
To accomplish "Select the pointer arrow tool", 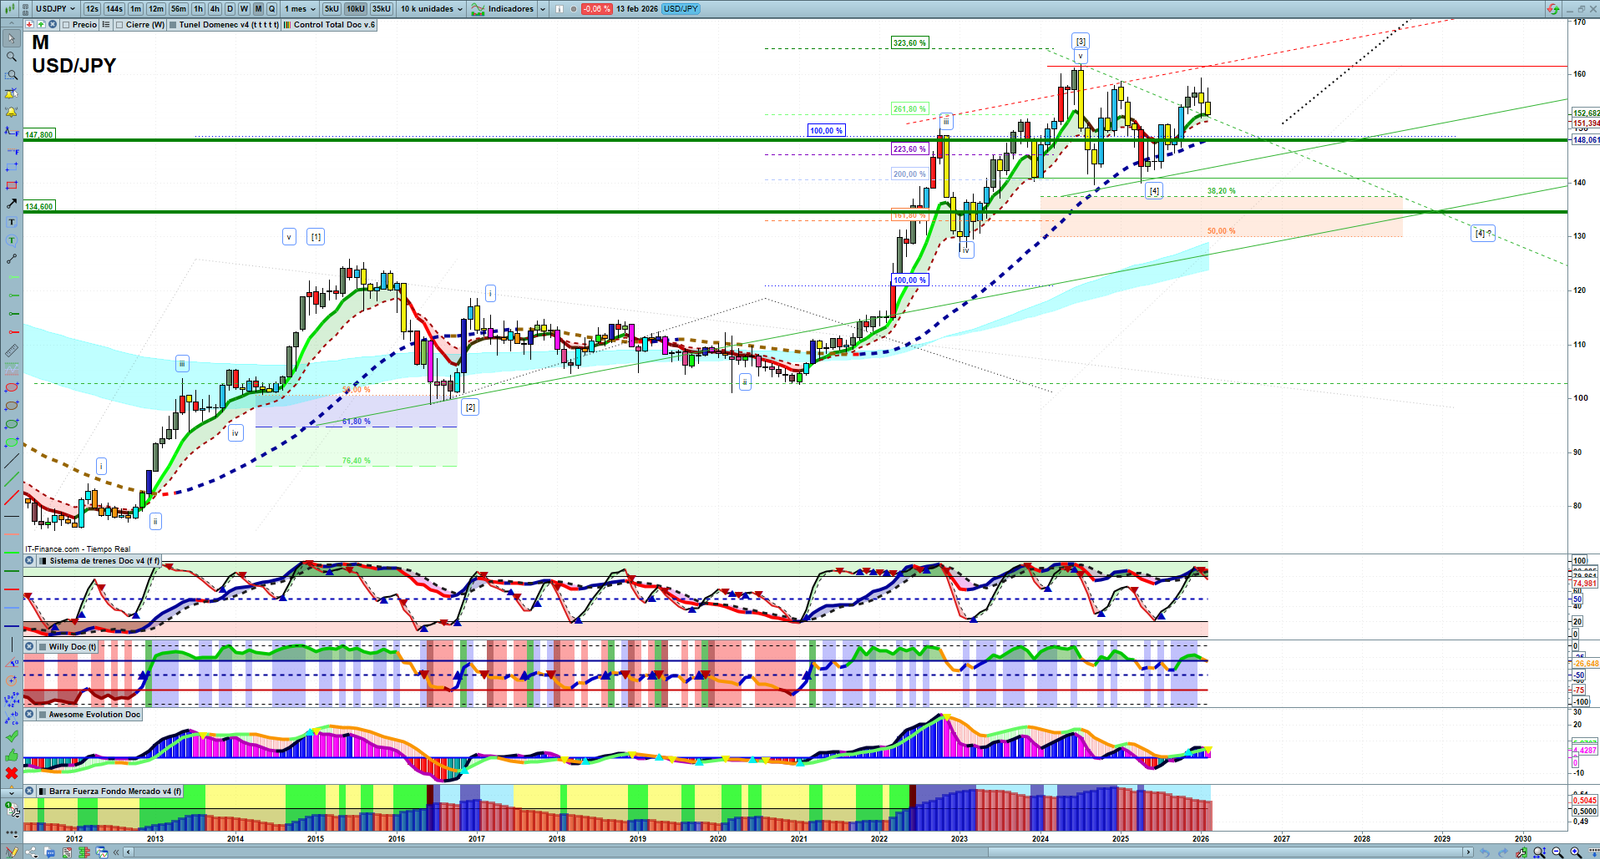I will coord(11,39).
